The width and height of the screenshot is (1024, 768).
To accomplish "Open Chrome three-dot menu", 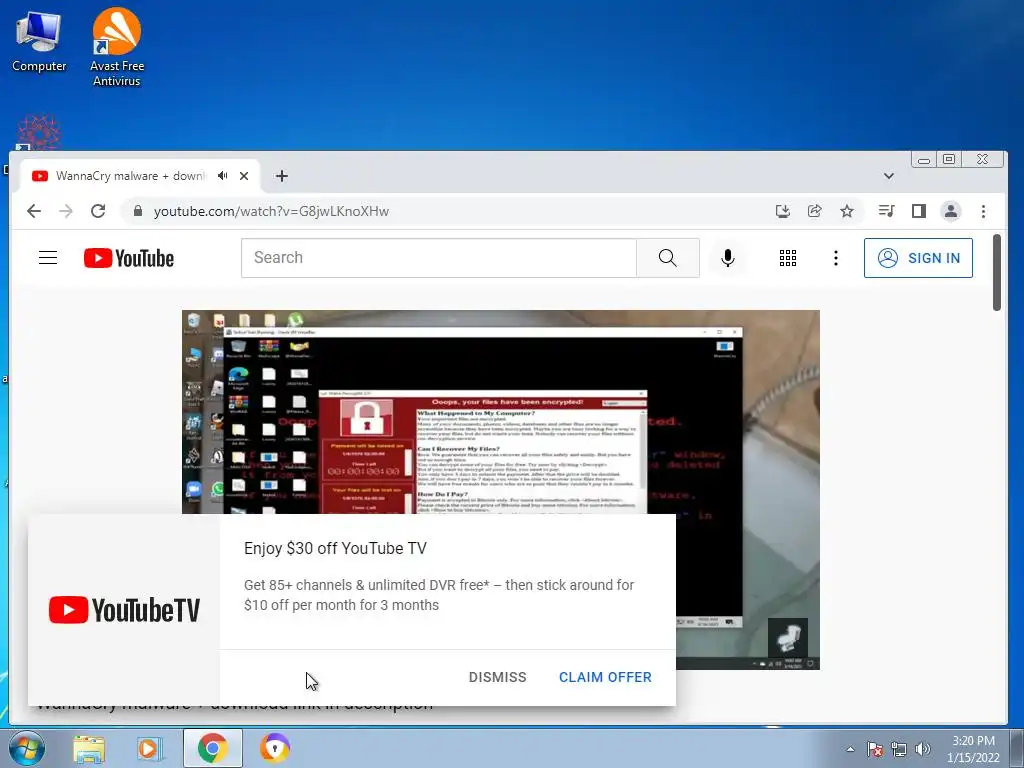I will 983,211.
